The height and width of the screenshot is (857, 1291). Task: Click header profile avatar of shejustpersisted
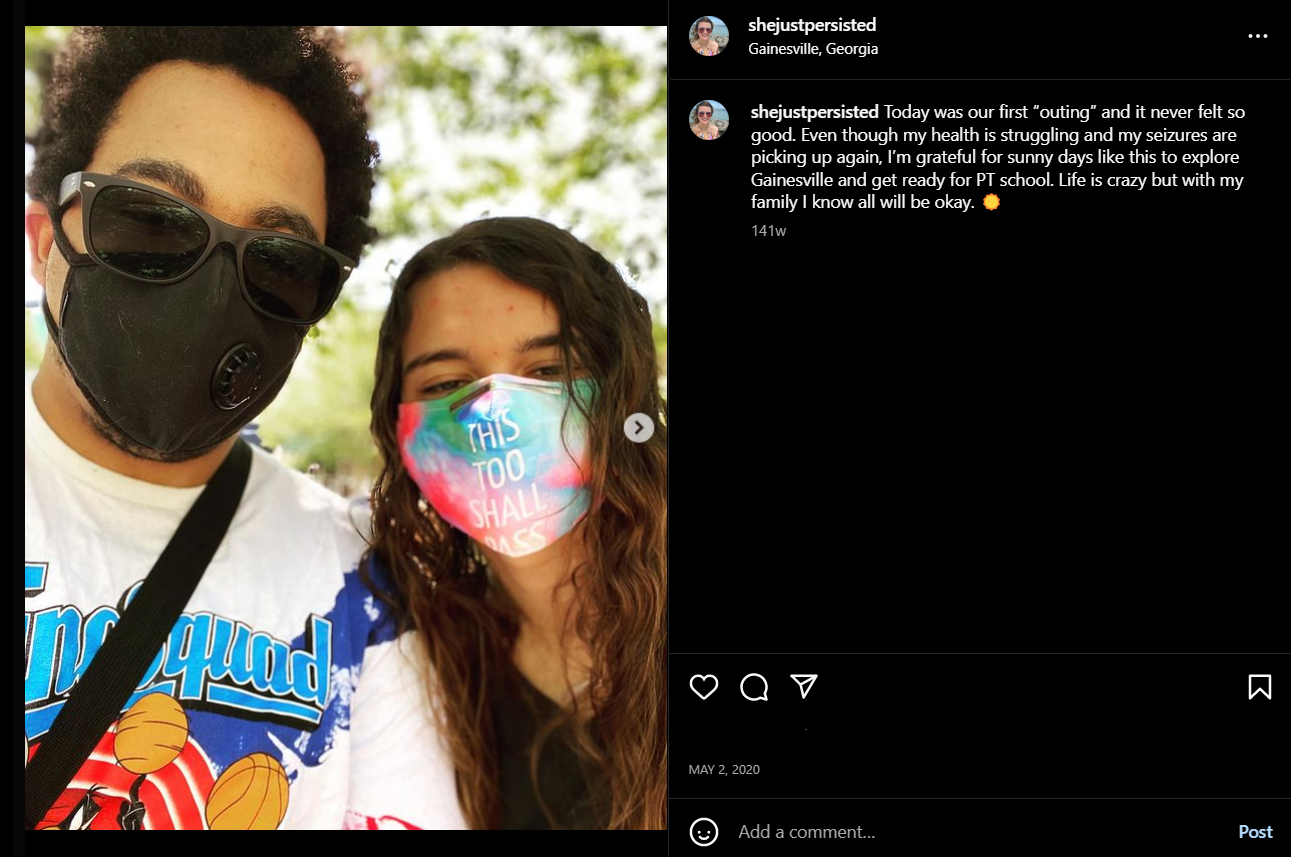pyautogui.click(x=708, y=36)
